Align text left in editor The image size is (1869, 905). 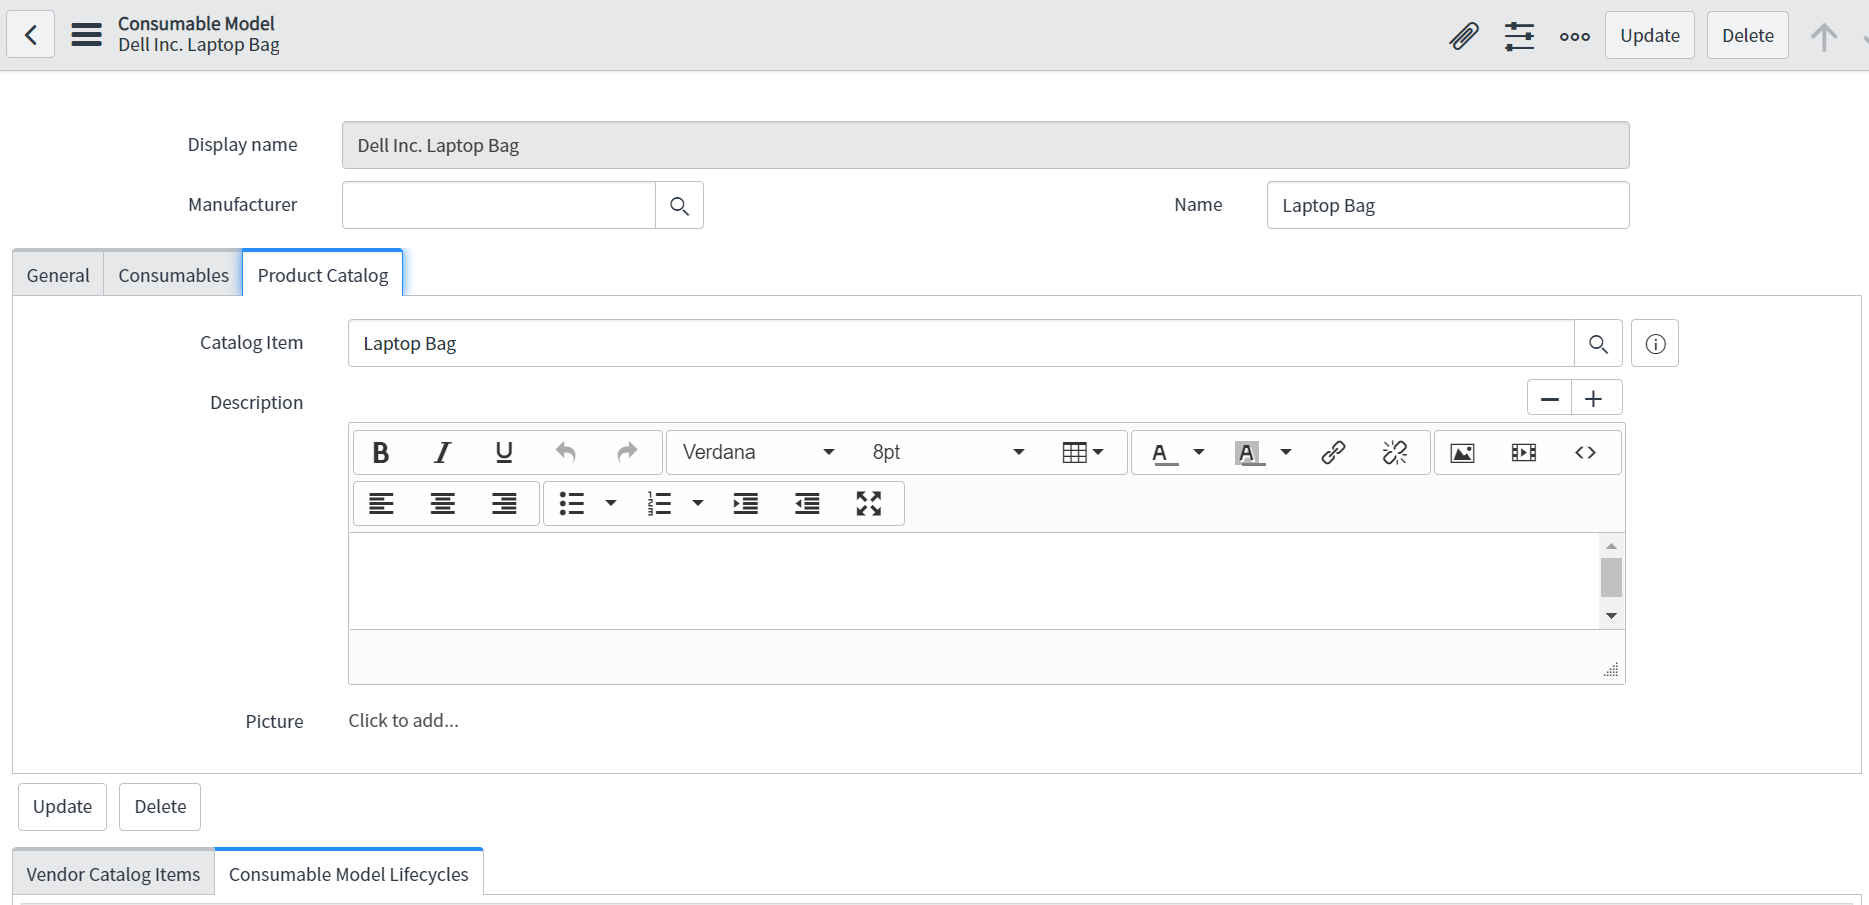[x=381, y=503]
